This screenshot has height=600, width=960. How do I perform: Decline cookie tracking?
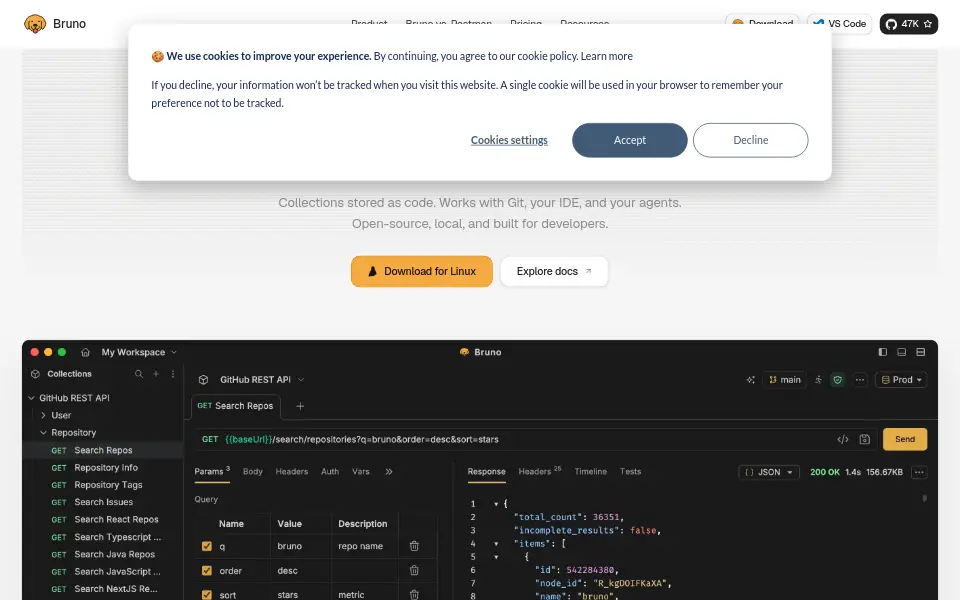tap(751, 140)
